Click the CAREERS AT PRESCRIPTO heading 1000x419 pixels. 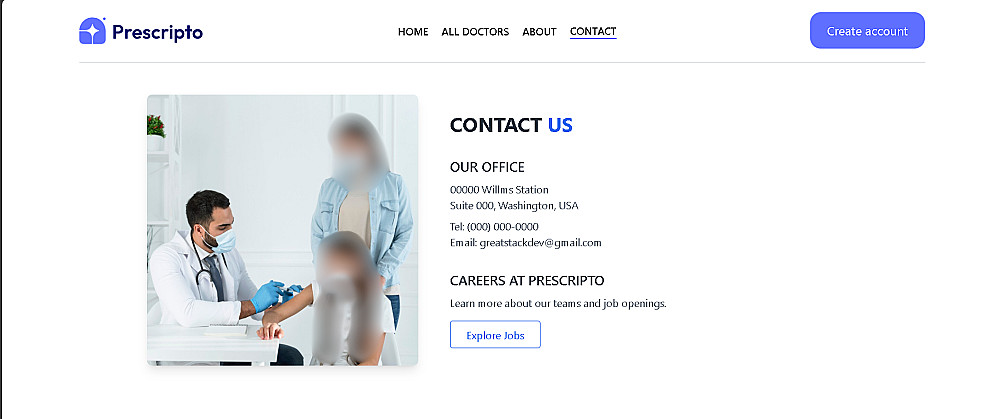[527, 281]
